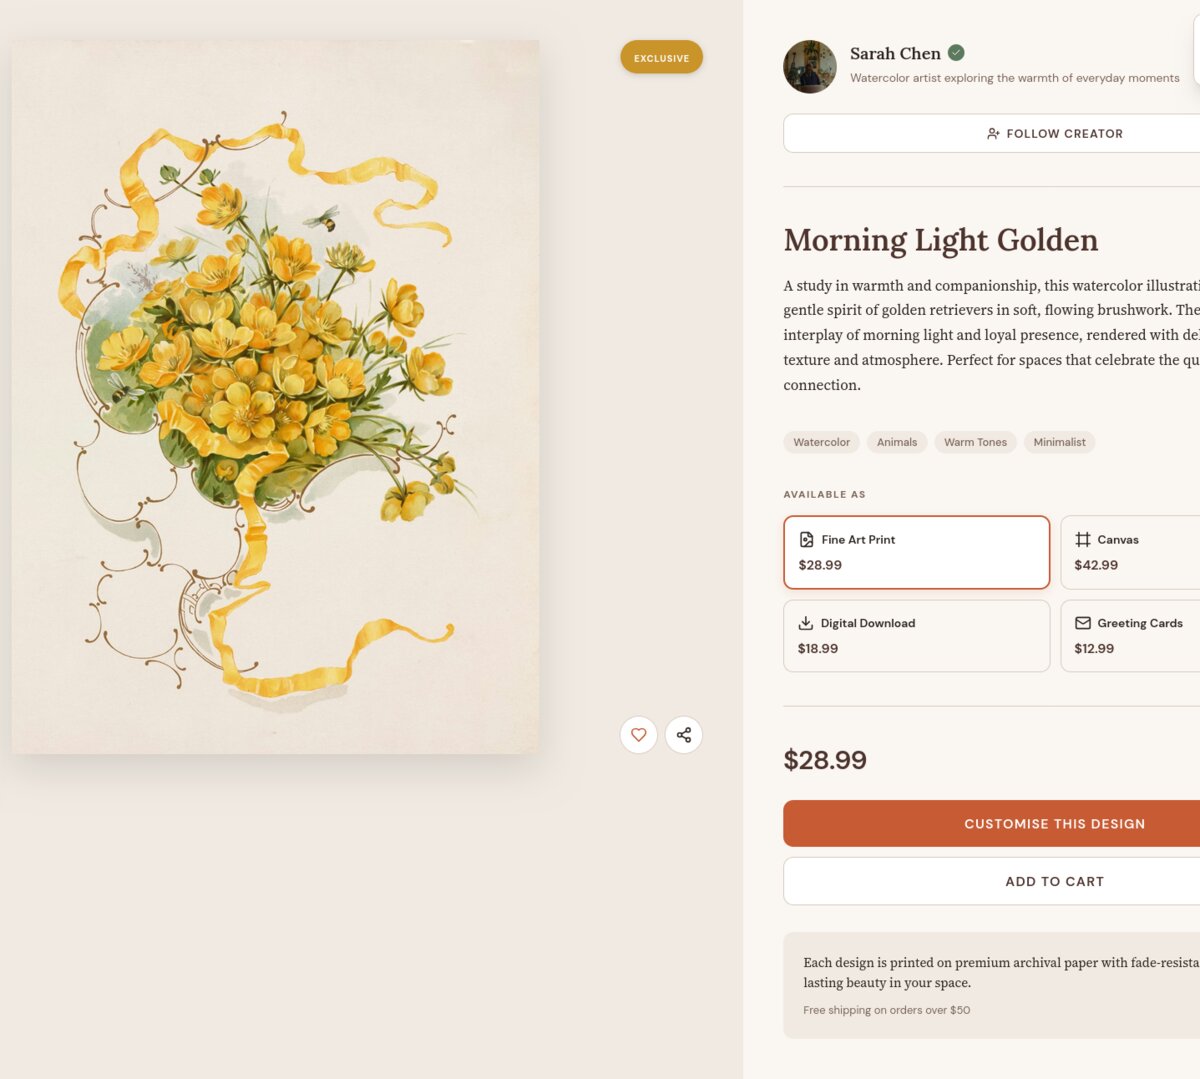Click the heart favorite icon
Image resolution: width=1200 pixels, height=1079 pixels.
(x=639, y=735)
